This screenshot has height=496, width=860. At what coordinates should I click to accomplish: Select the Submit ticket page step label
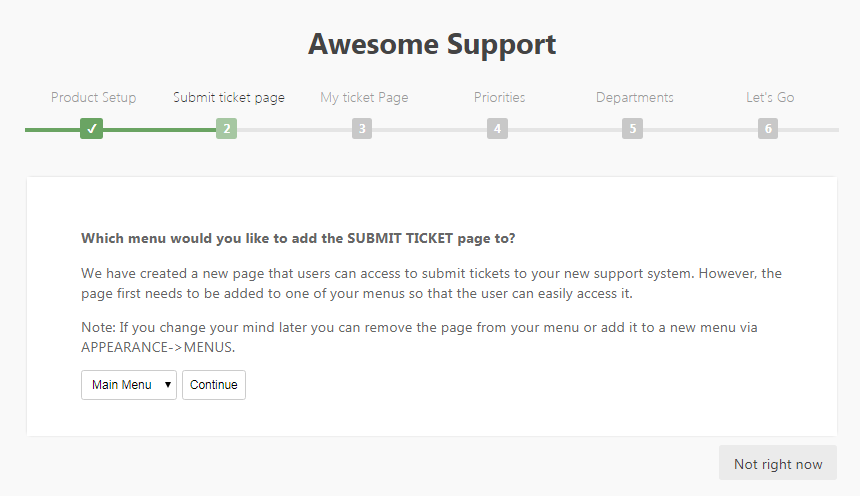pyautogui.click(x=229, y=98)
